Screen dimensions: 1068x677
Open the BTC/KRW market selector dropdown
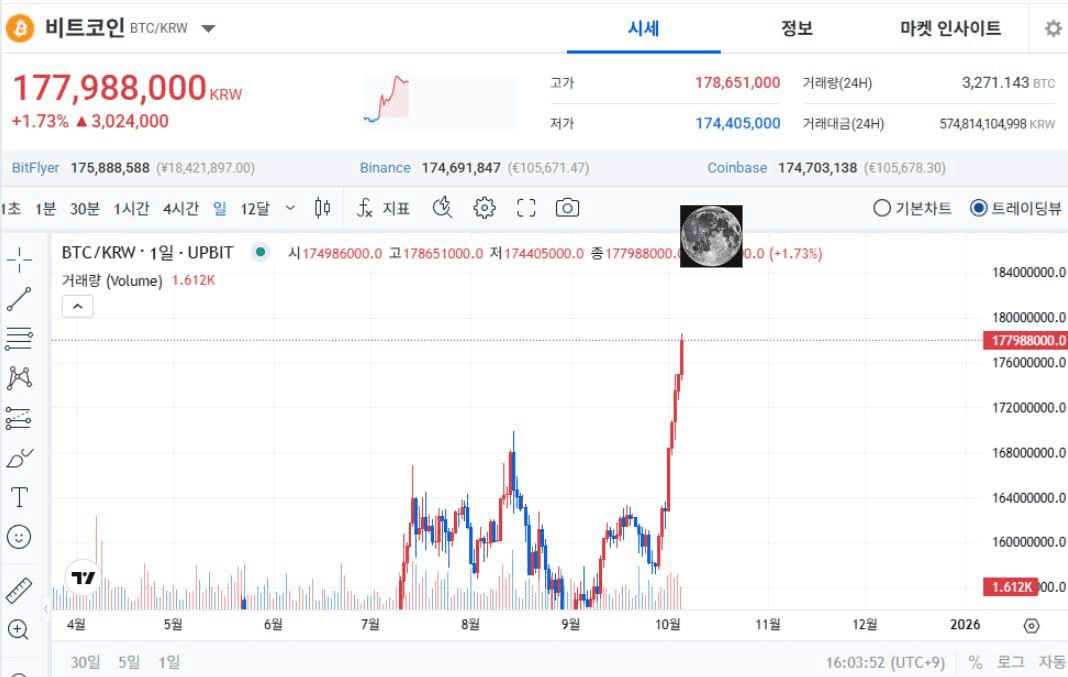click(x=208, y=29)
